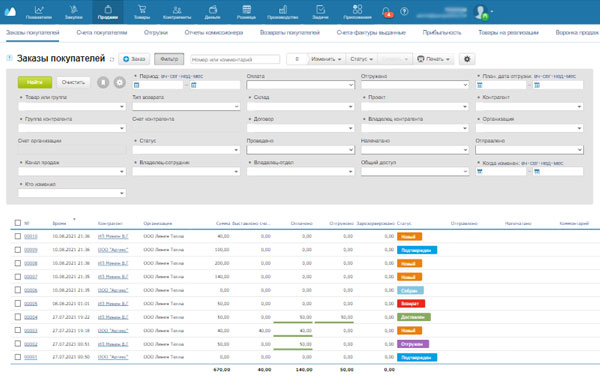Expand the Товар или группа dropdown

(72, 106)
